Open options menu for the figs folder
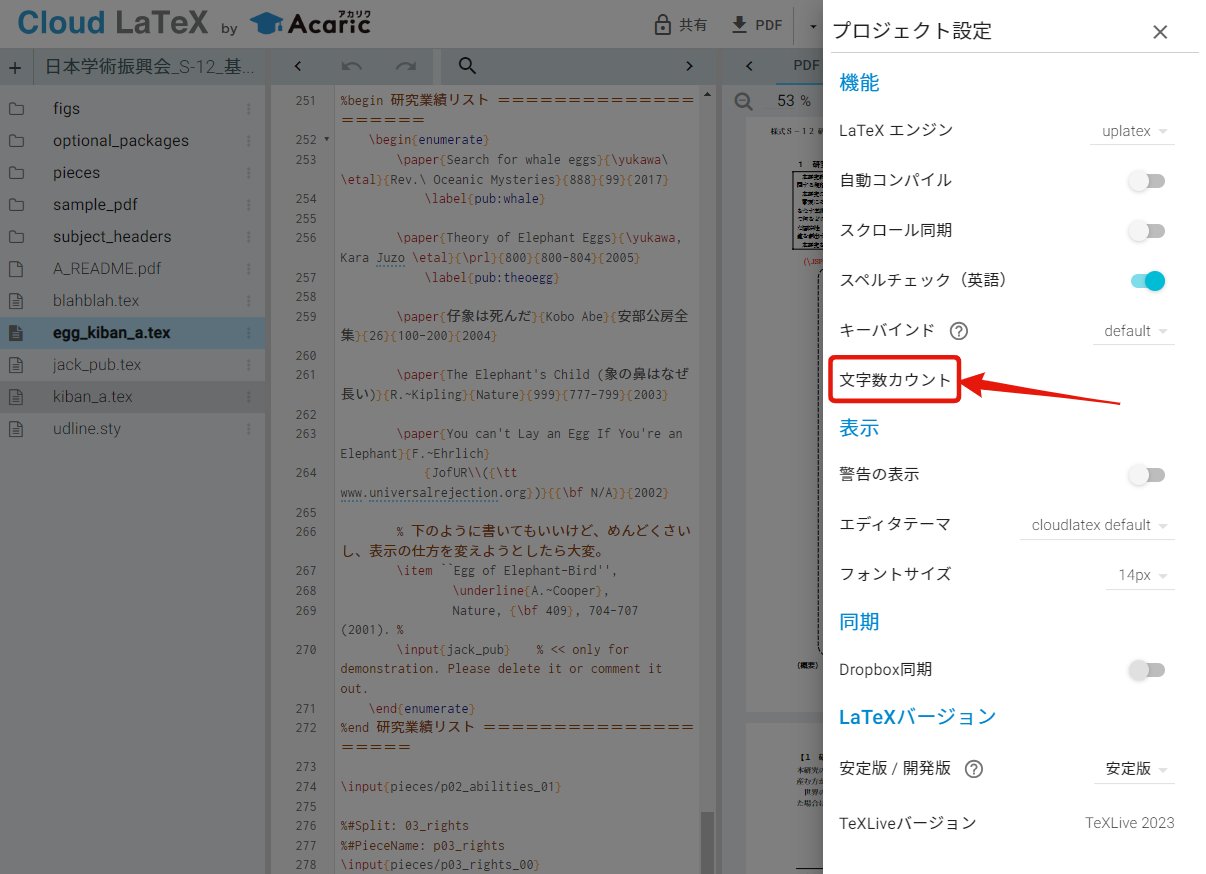1206x874 pixels. click(249, 109)
